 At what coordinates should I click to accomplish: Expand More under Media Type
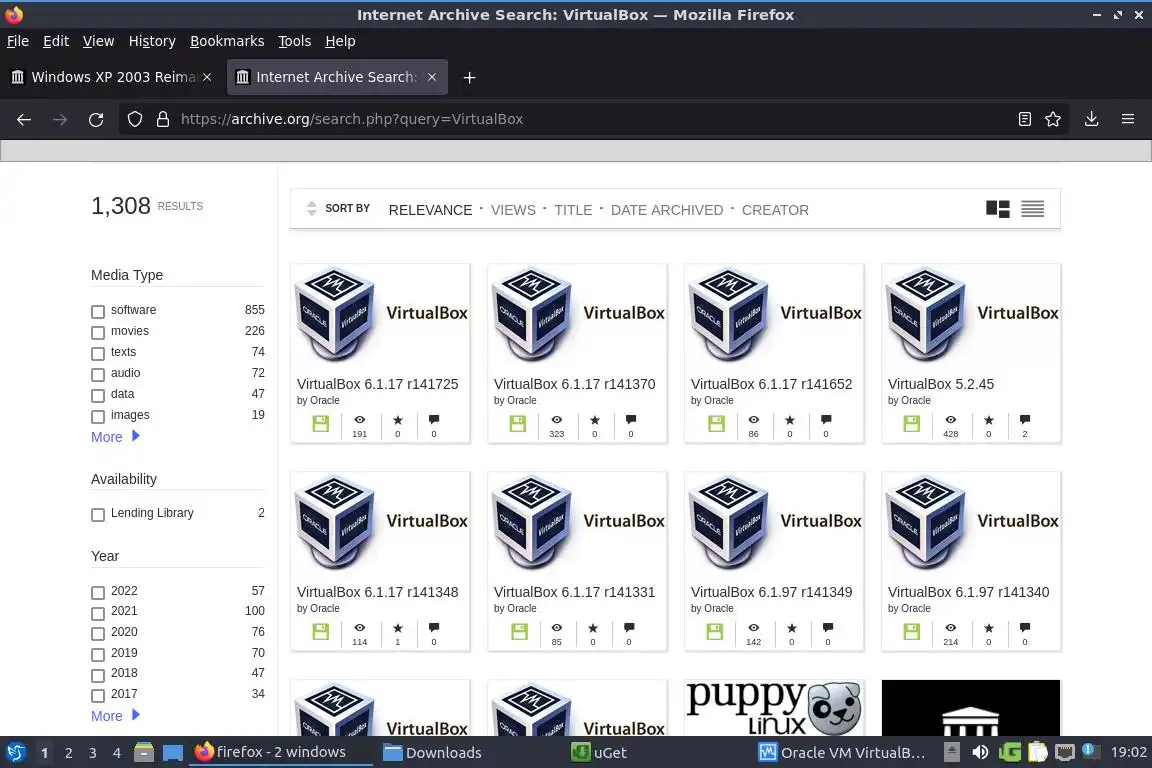(x=115, y=437)
